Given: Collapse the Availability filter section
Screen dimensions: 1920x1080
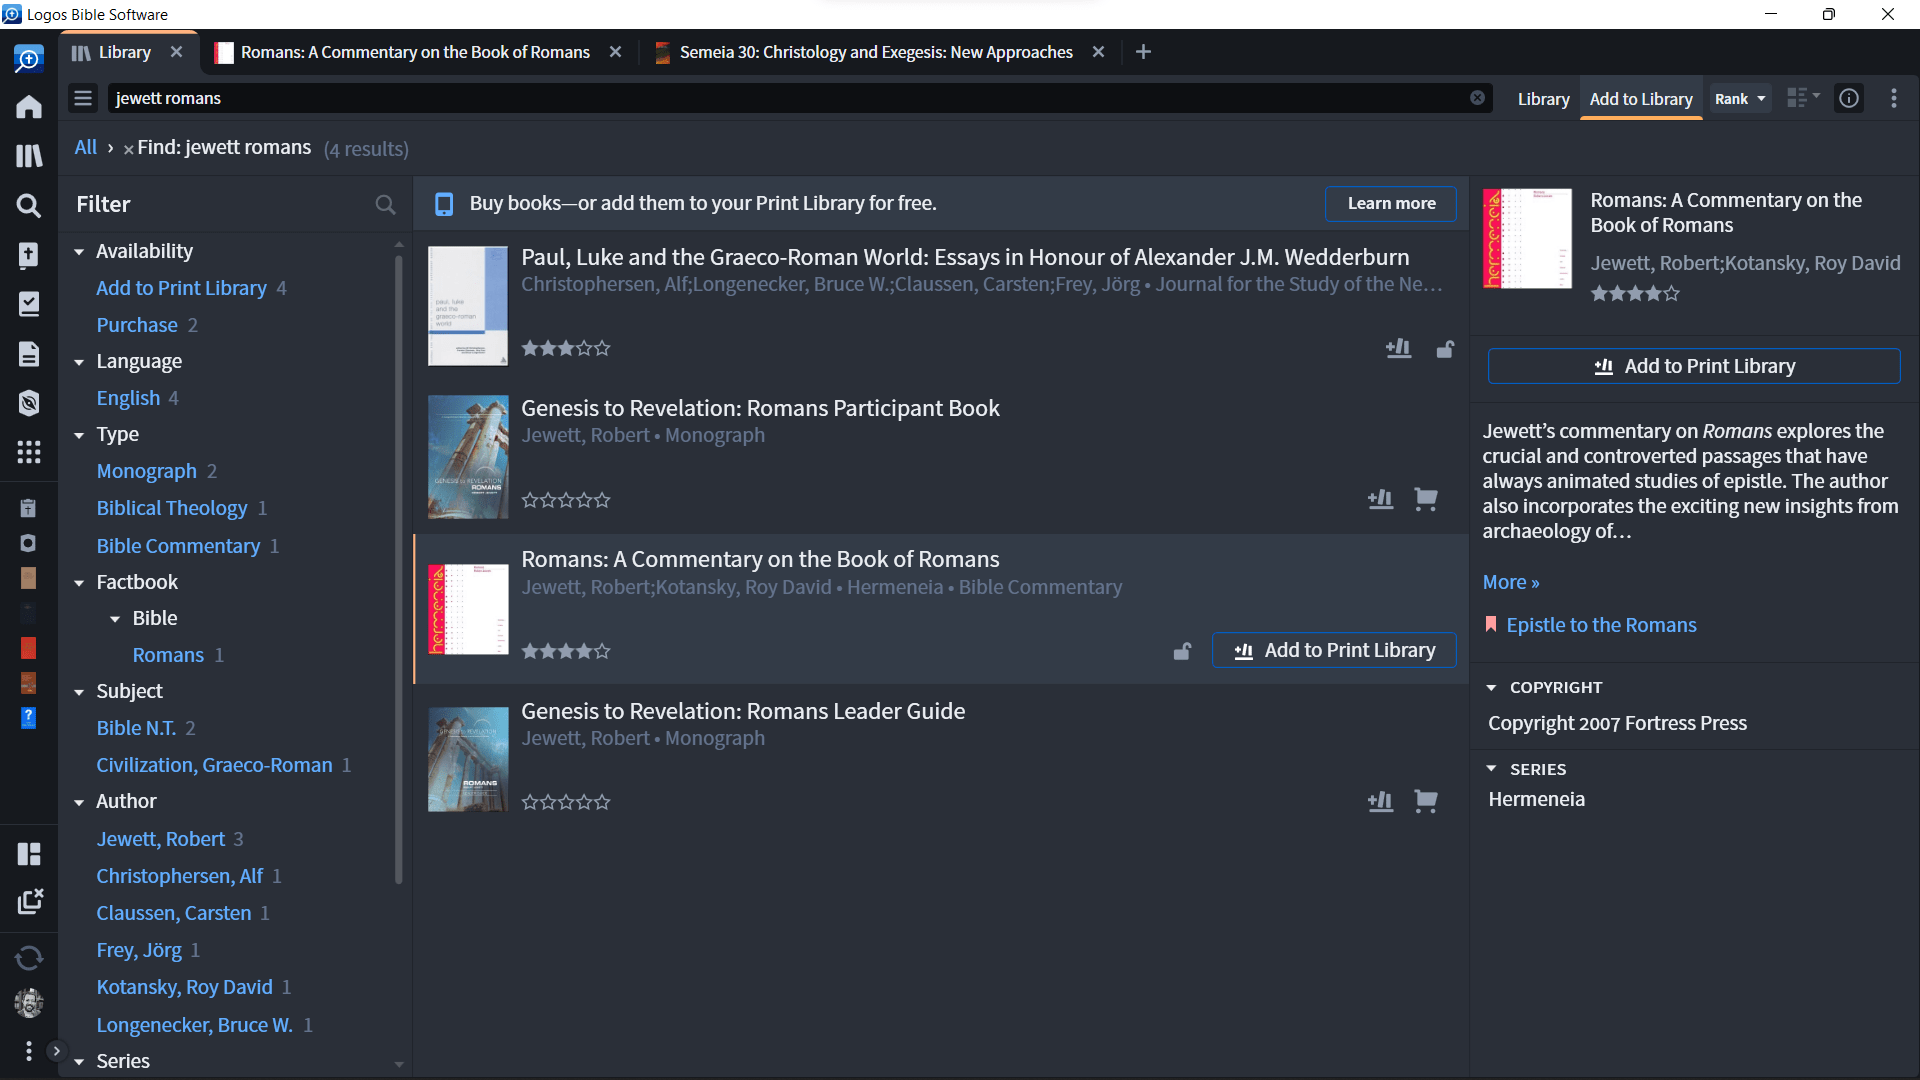Looking at the screenshot, I should tap(79, 252).
